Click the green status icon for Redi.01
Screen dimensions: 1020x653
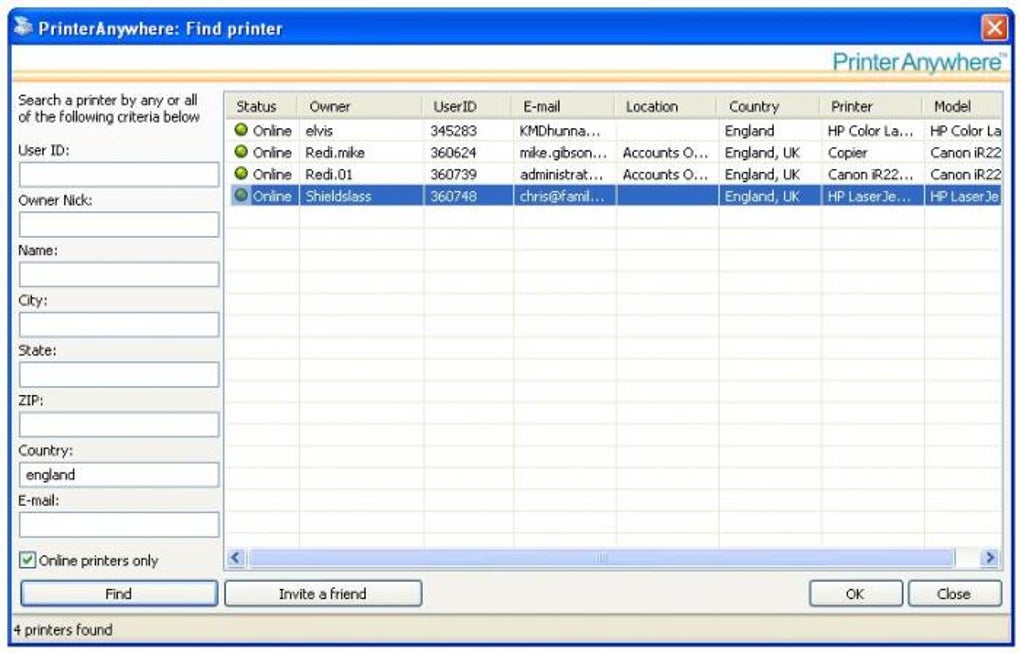[x=241, y=173]
